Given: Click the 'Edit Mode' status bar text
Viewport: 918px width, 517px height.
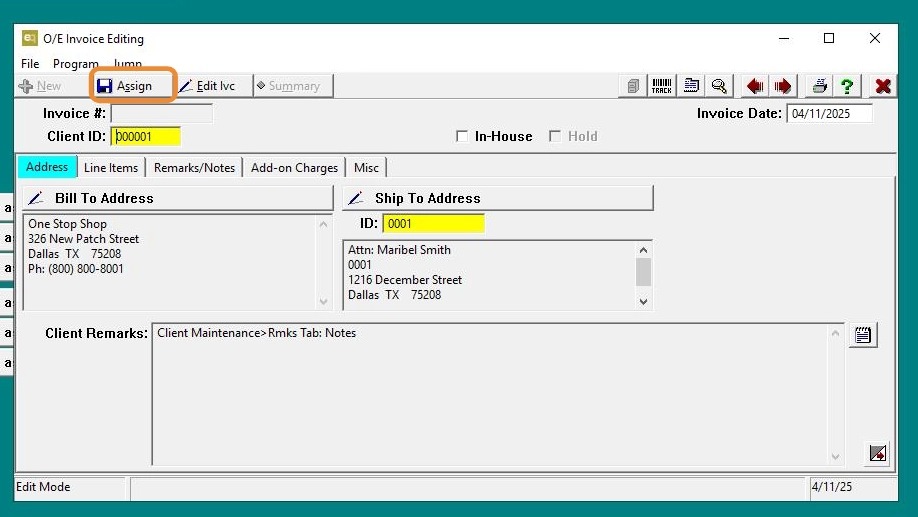Looking at the screenshot, I should [43, 487].
